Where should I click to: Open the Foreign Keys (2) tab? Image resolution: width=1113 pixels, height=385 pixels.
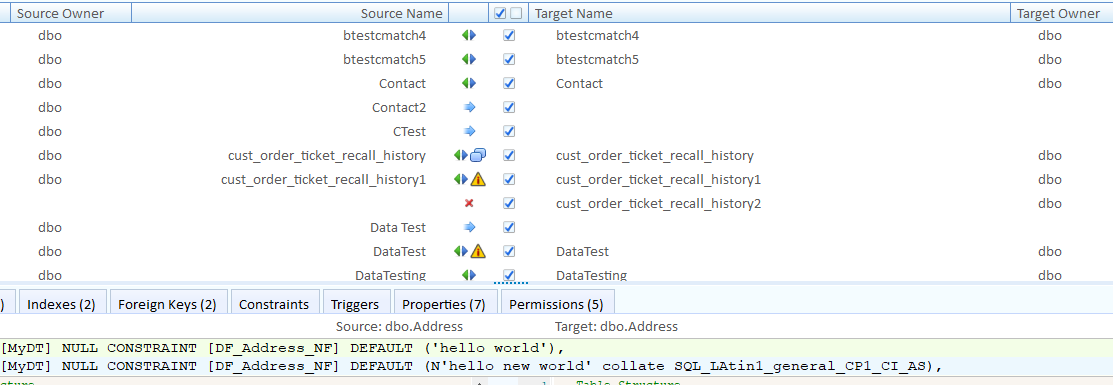(x=168, y=304)
